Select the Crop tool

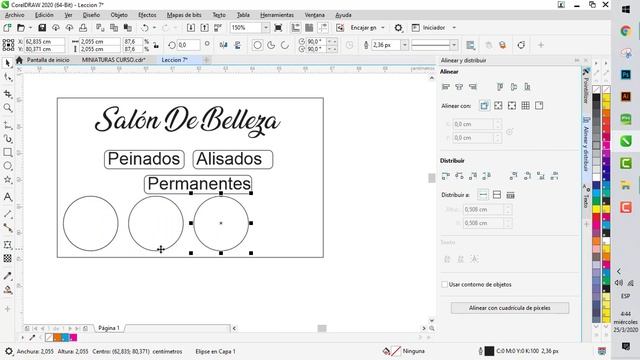tap(7, 94)
